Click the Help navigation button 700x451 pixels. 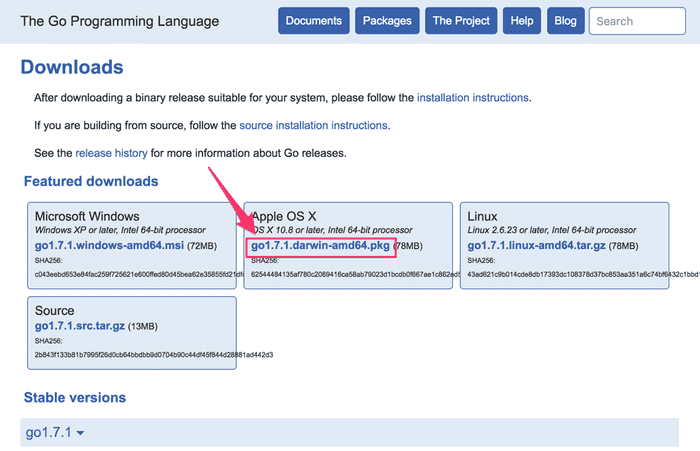click(x=521, y=20)
